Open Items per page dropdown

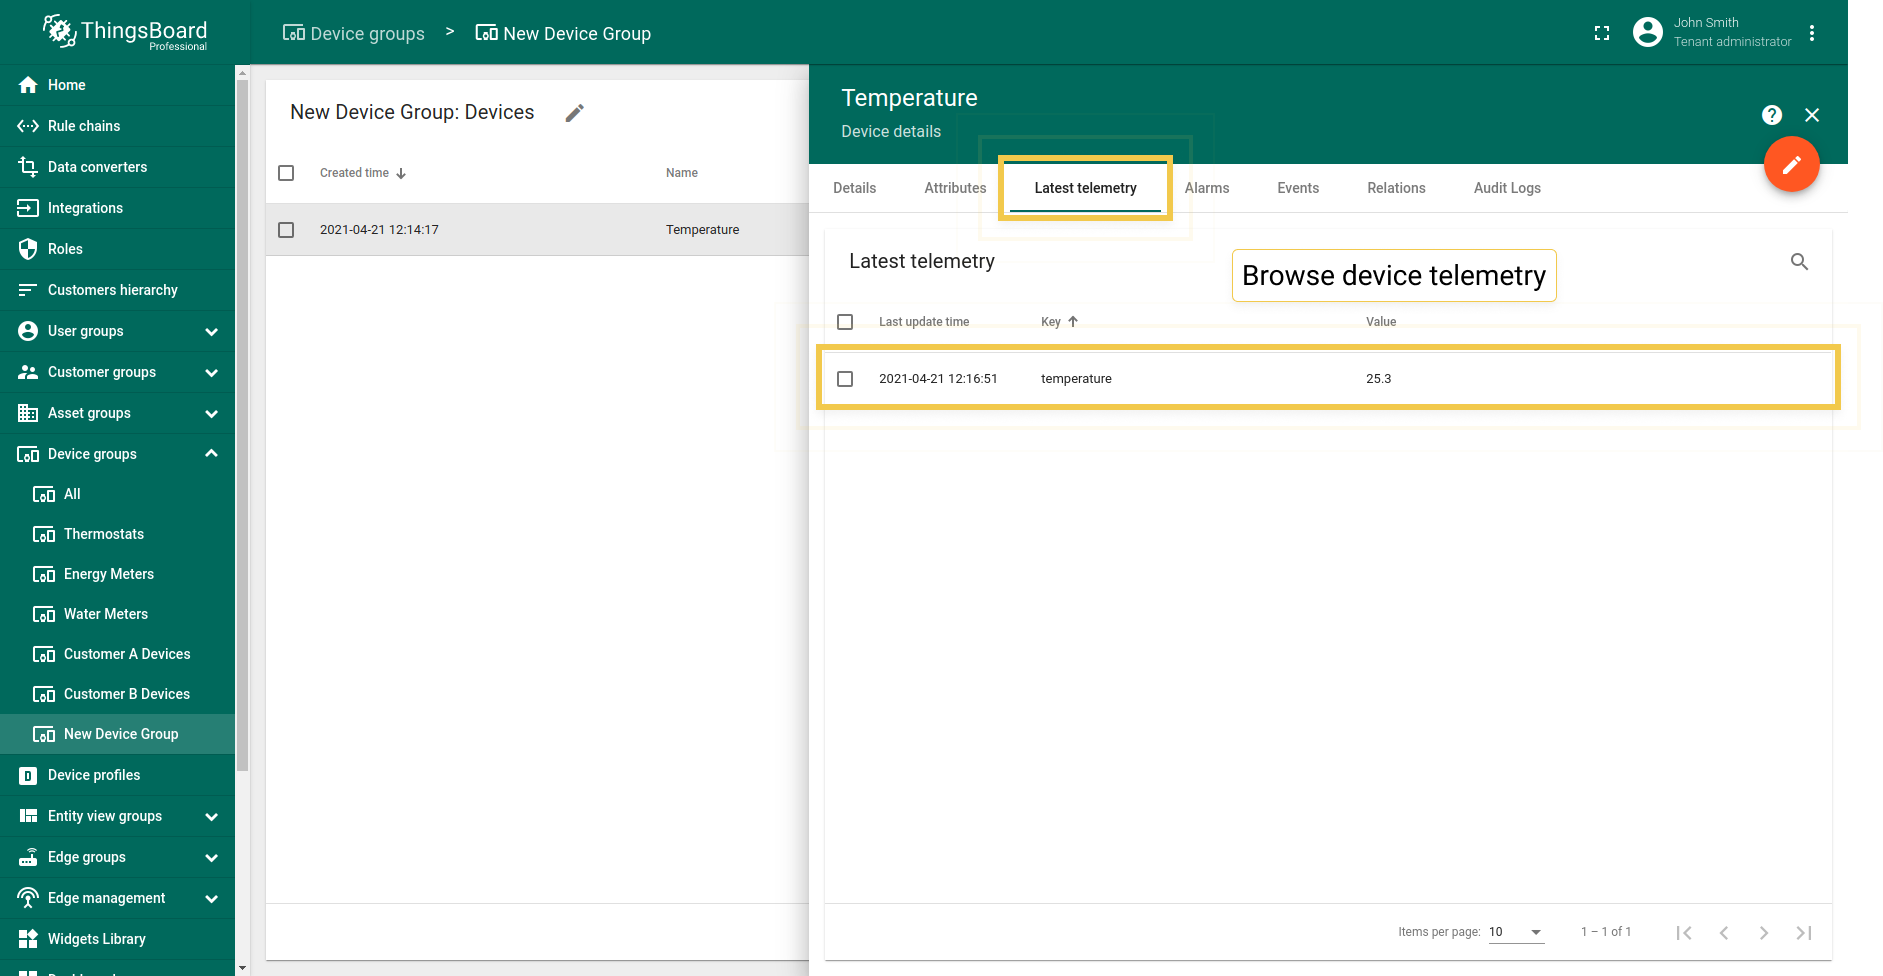(1516, 932)
